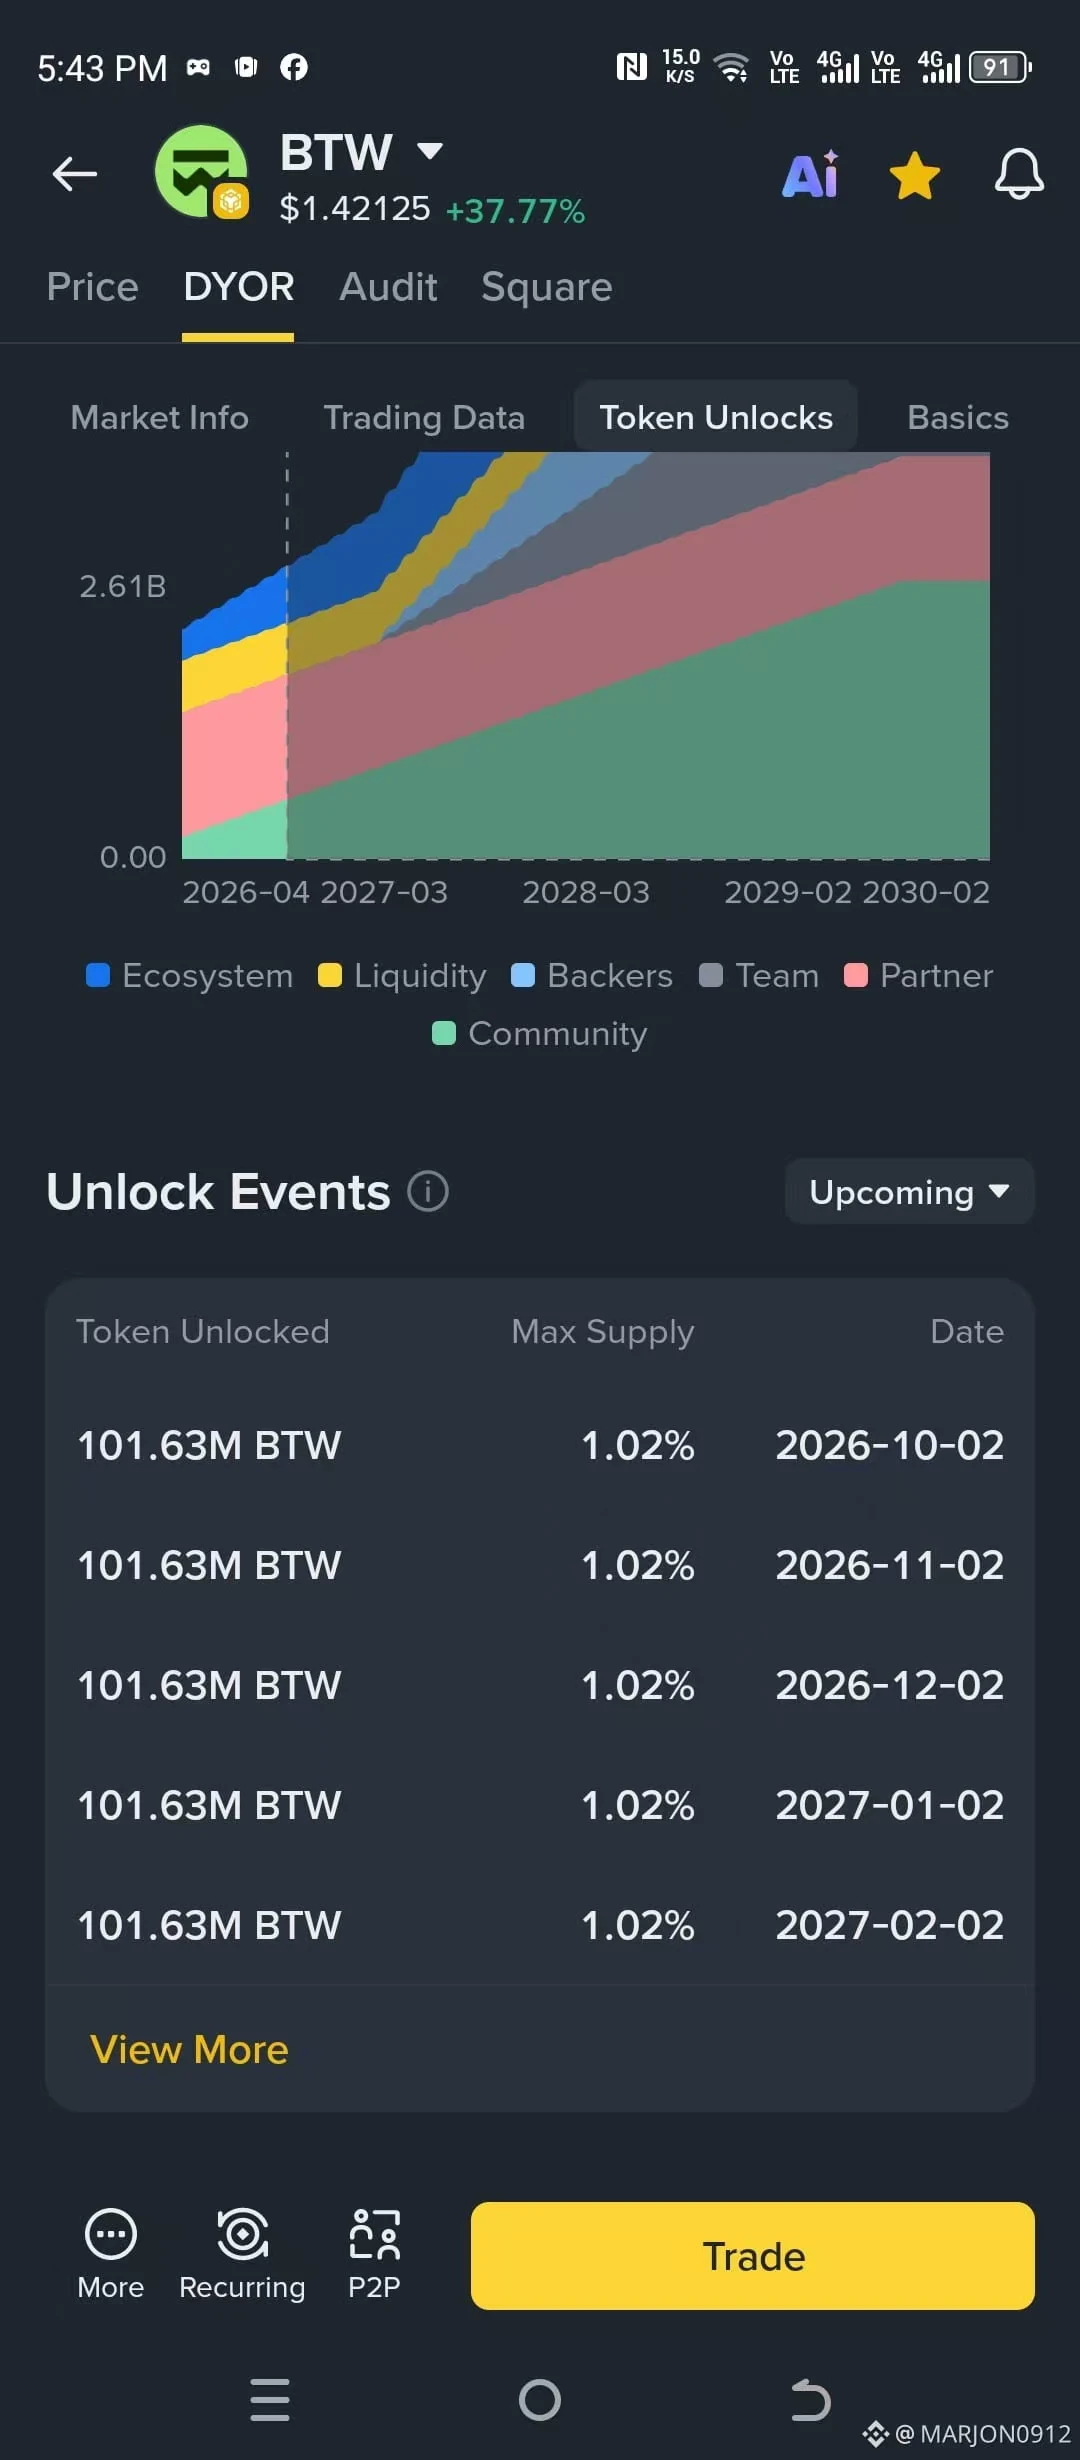Click the yellow Liquidity legend swatch
The image size is (1080, 2460).
point(330,975)
